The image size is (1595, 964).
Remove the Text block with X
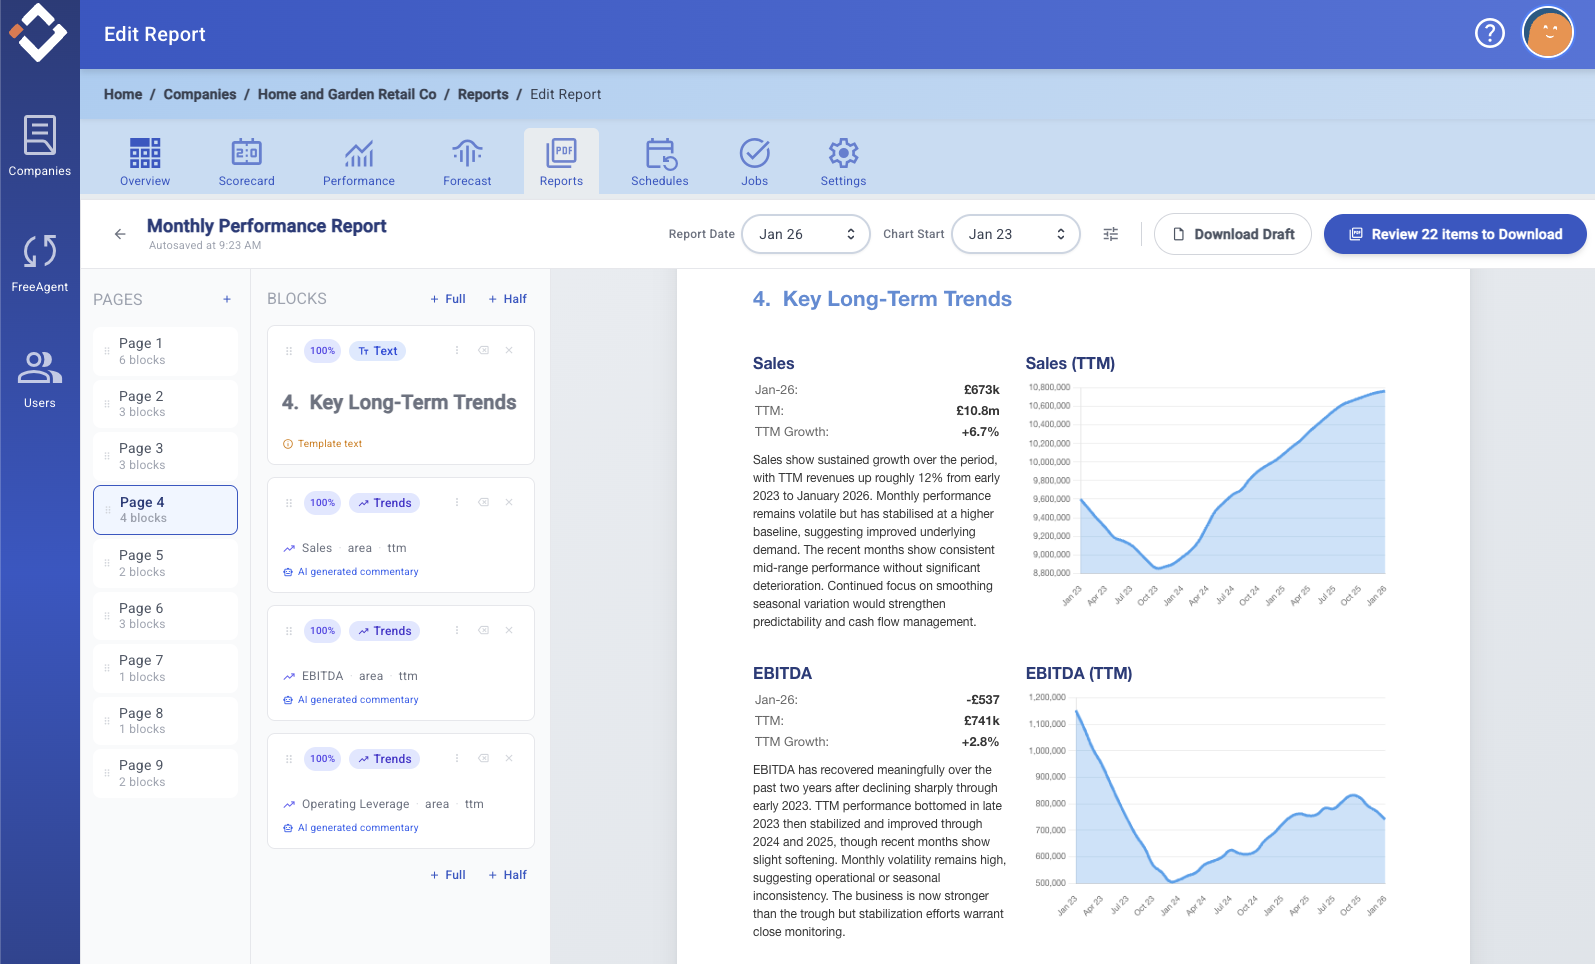tap(509, 351)
